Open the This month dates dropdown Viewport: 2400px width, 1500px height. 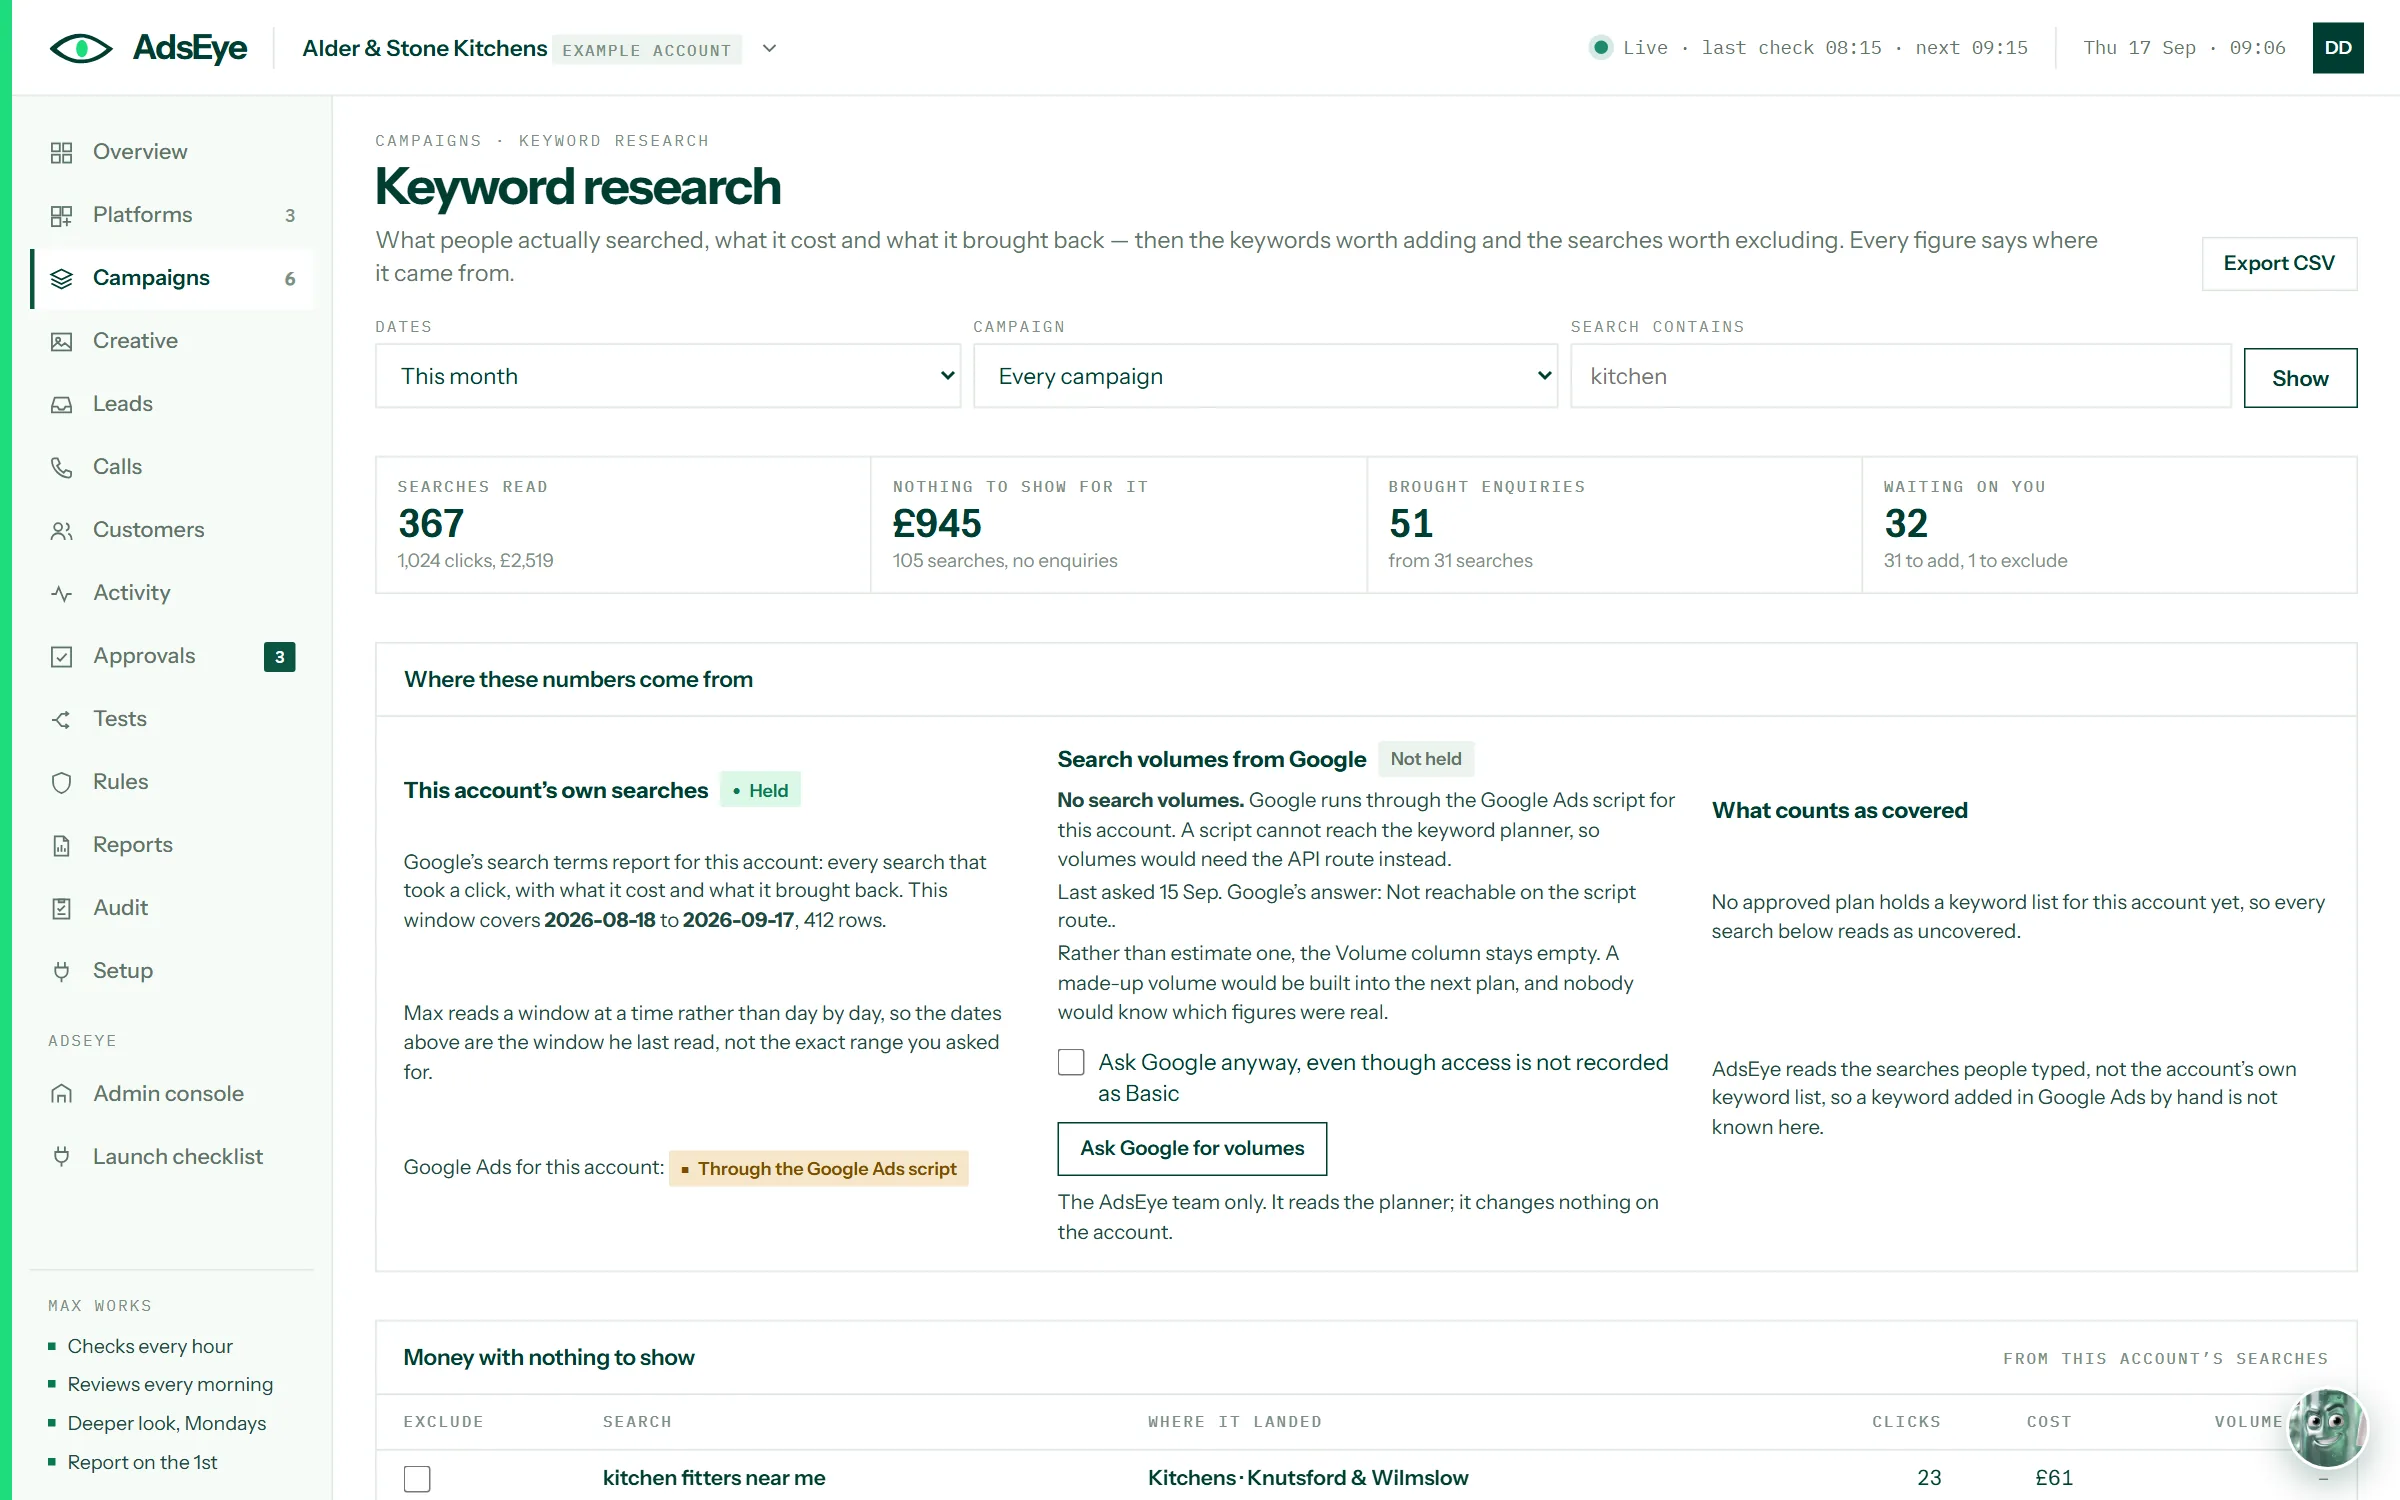(x=668, y=376)
